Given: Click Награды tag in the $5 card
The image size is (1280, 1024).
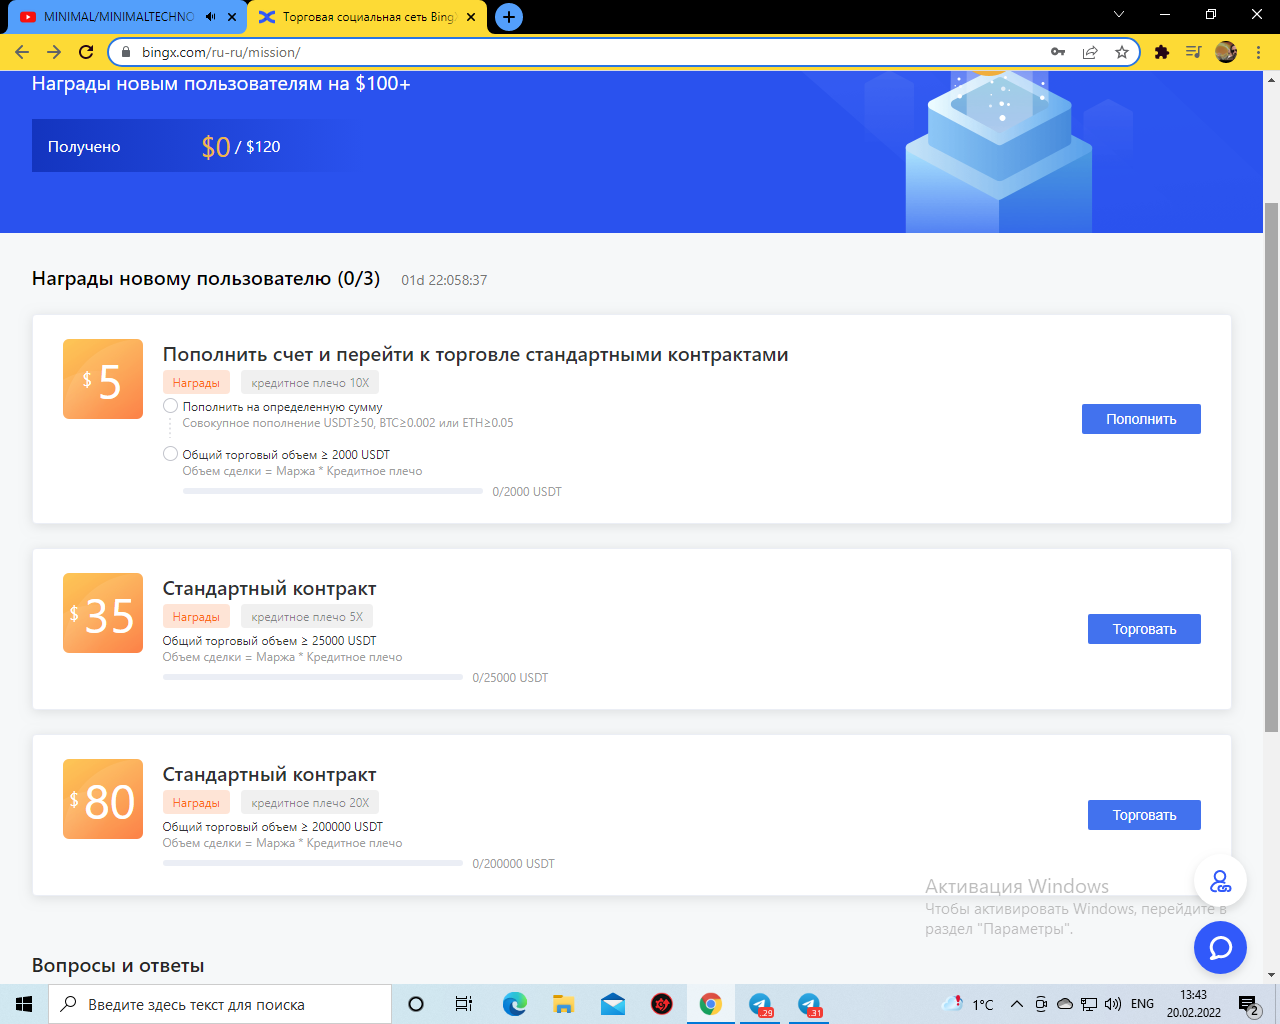Looking at the screenshot, I should 196,383.
